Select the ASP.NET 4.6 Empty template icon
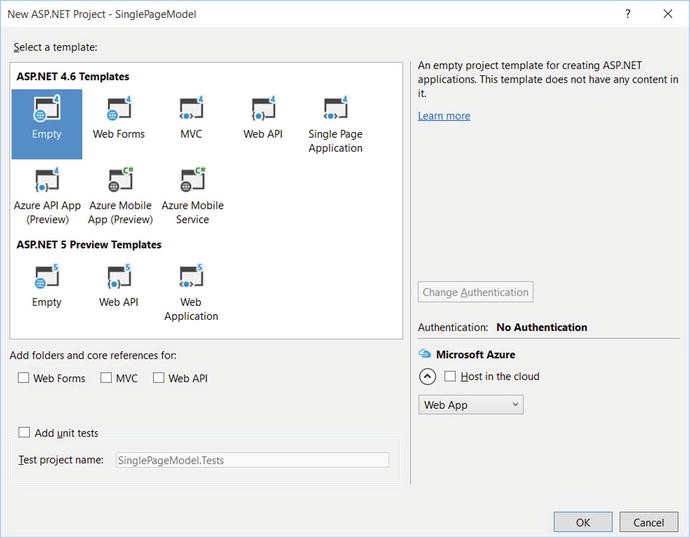 (47, 109)
